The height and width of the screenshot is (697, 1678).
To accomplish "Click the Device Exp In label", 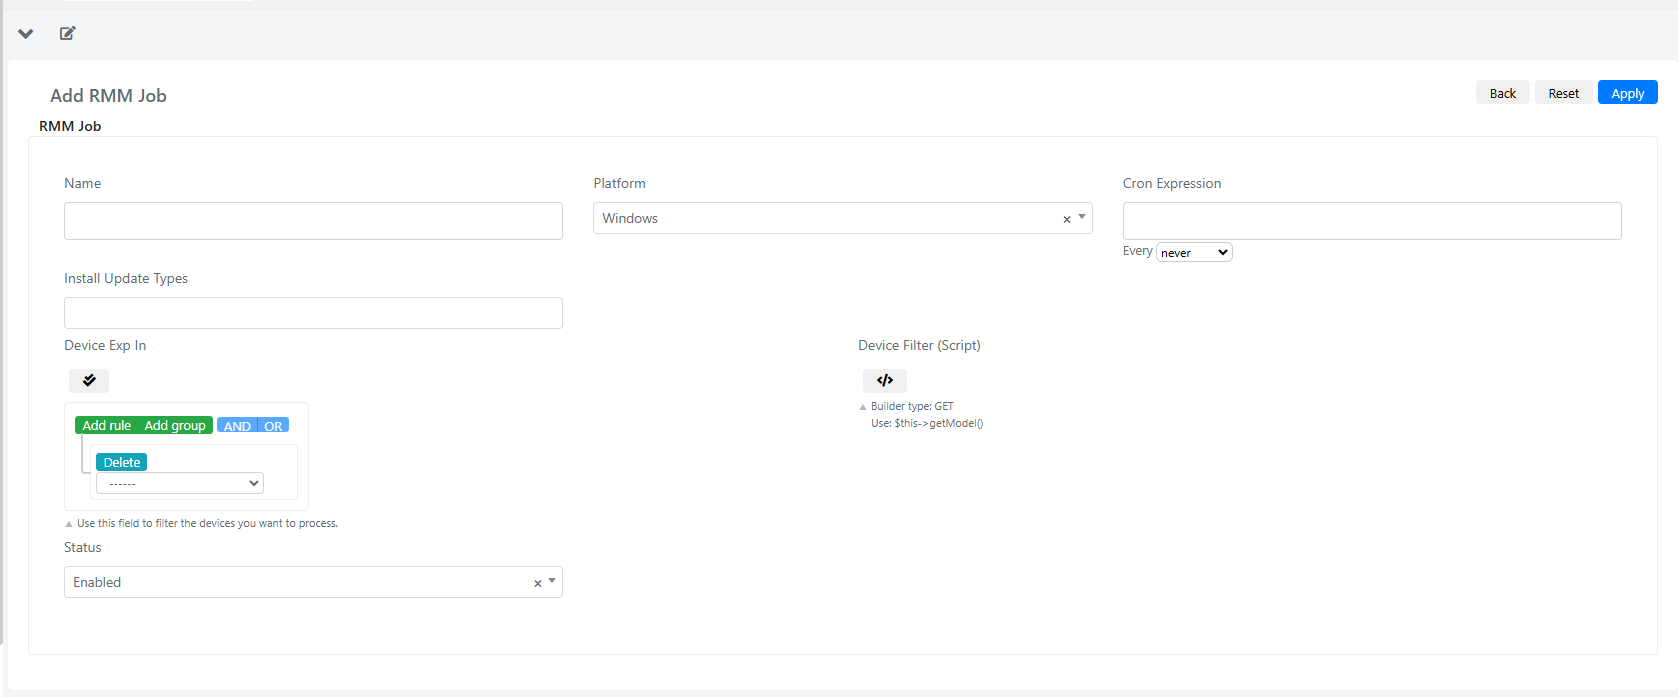I will (105, 345).
